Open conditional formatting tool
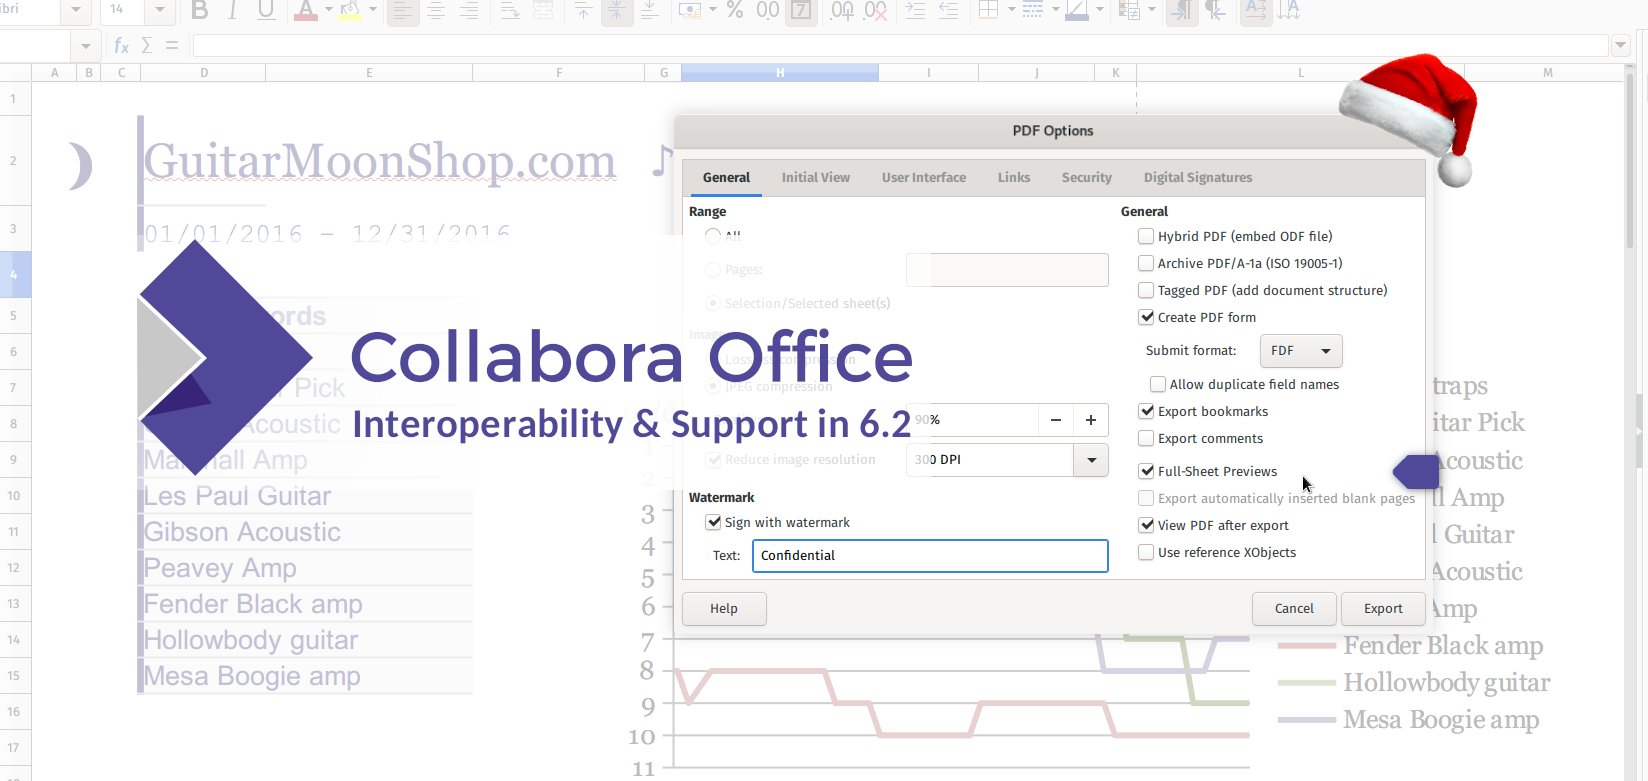Screen dimensions: 1648x781 click(1130, 10)
